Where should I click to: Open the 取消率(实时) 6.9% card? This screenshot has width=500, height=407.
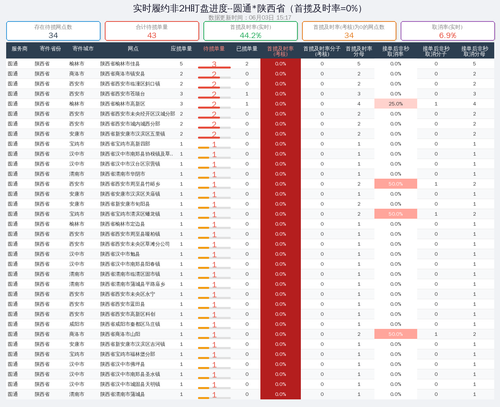pos(448,31)
